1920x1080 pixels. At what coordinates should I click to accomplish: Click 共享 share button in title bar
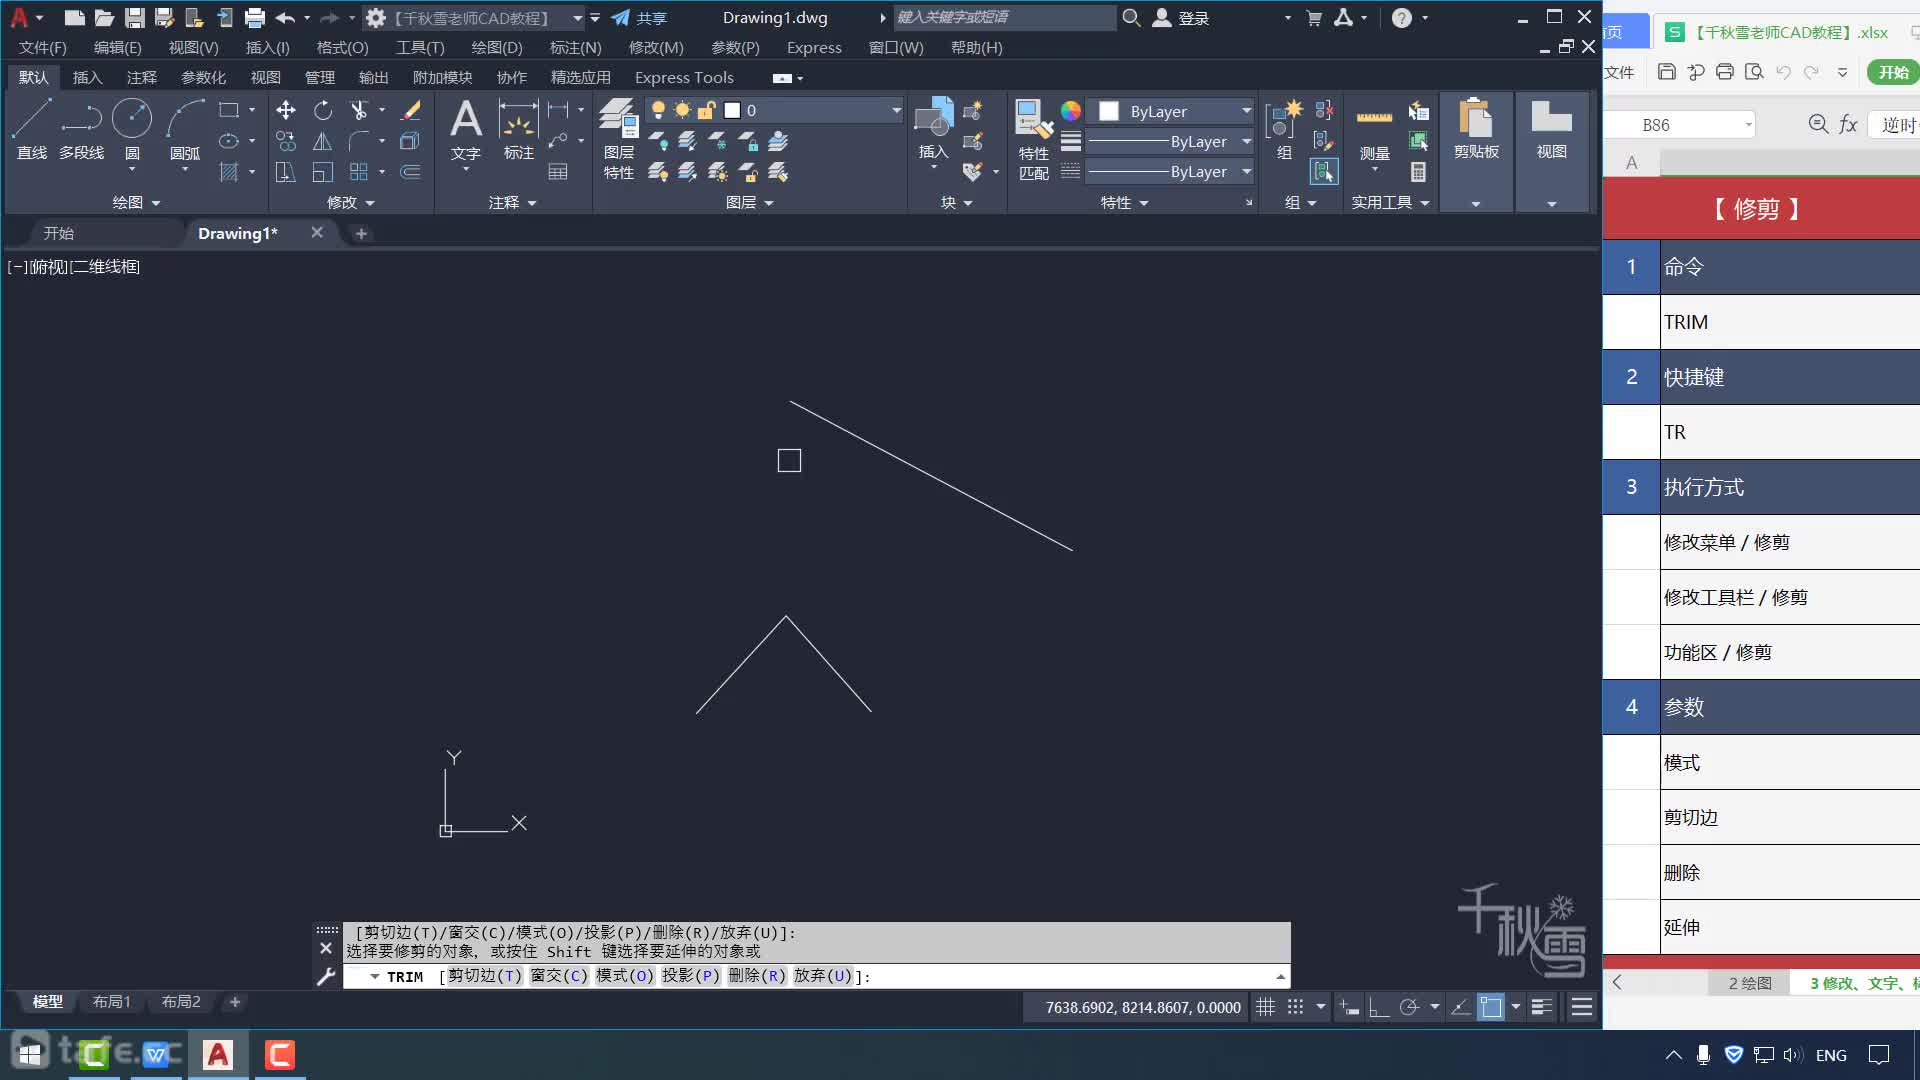click(639, 18)
